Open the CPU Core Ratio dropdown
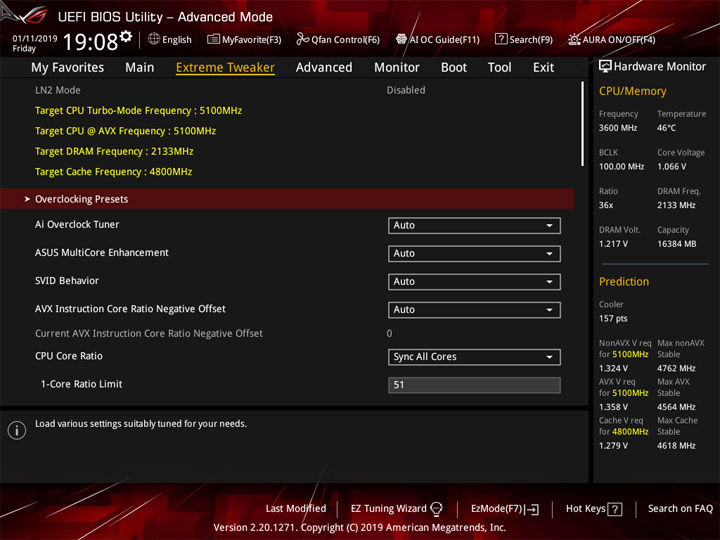Image resolution: width=720 pixels, height=540 pixels. 474,357
